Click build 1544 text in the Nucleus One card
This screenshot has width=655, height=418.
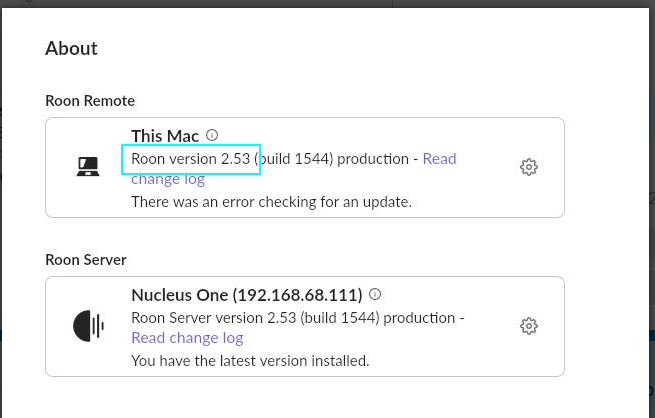[340, 318]
